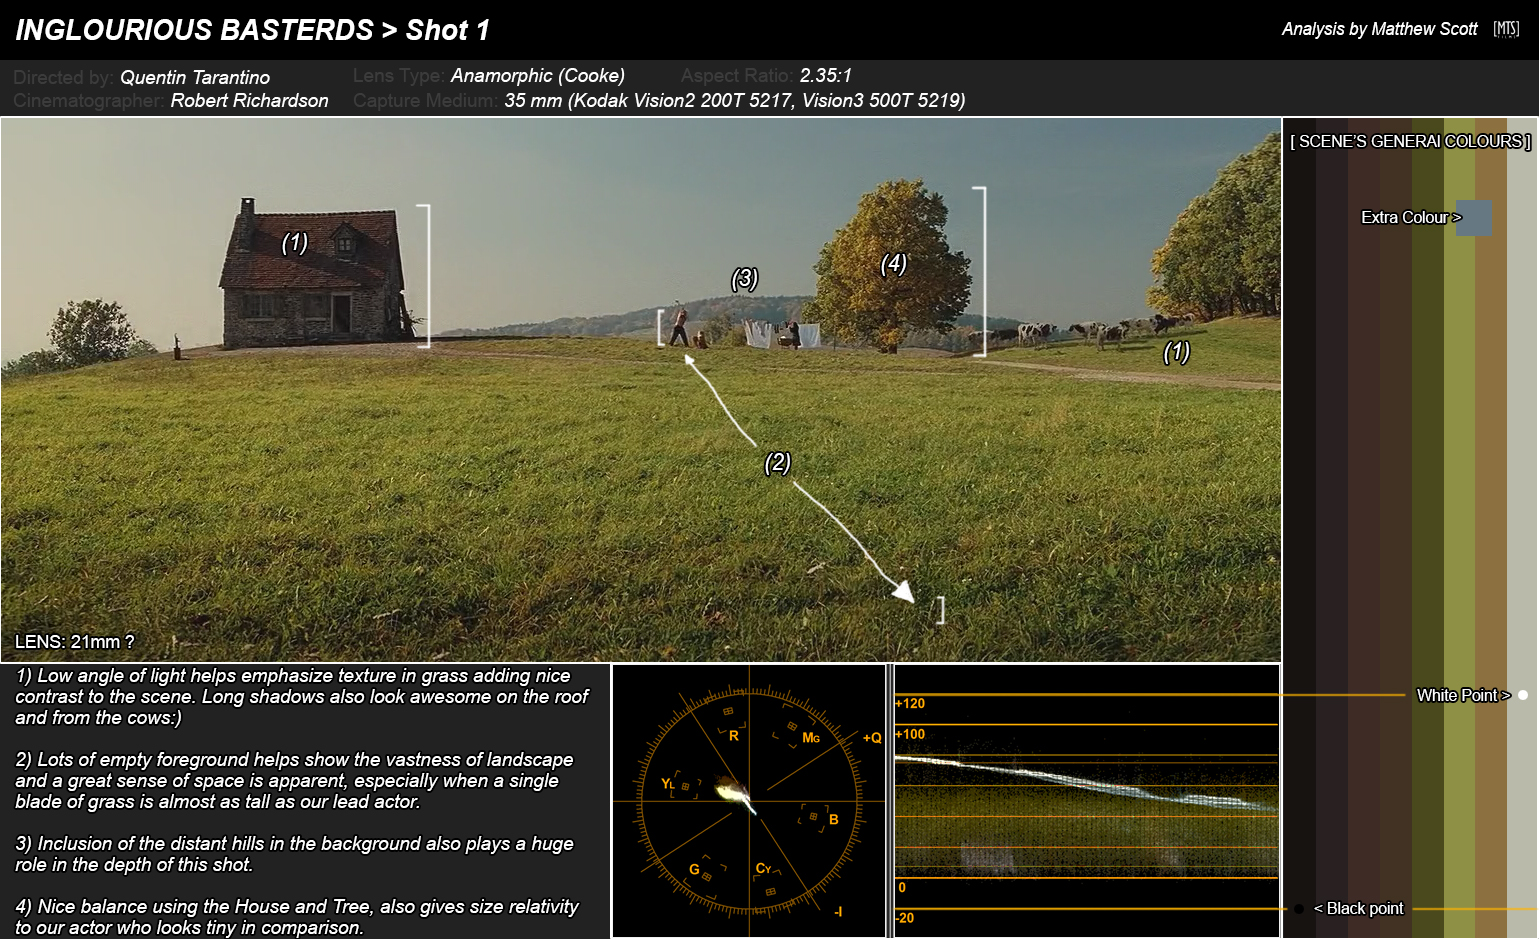Click the -I axis label on vectorscope
This screenshot has height=939, width=1539.
(838, 911)
